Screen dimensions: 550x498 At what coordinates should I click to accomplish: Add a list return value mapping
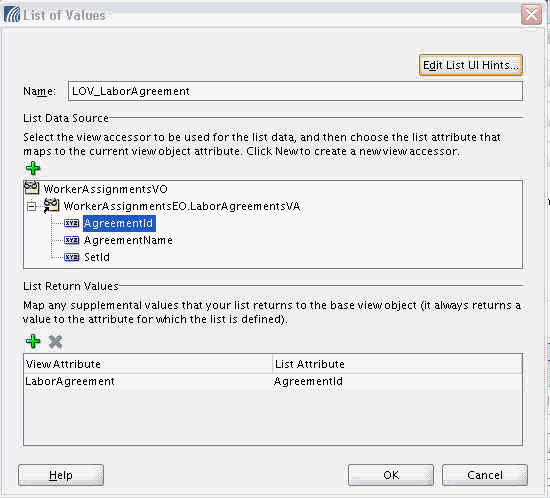coord(33,341)
